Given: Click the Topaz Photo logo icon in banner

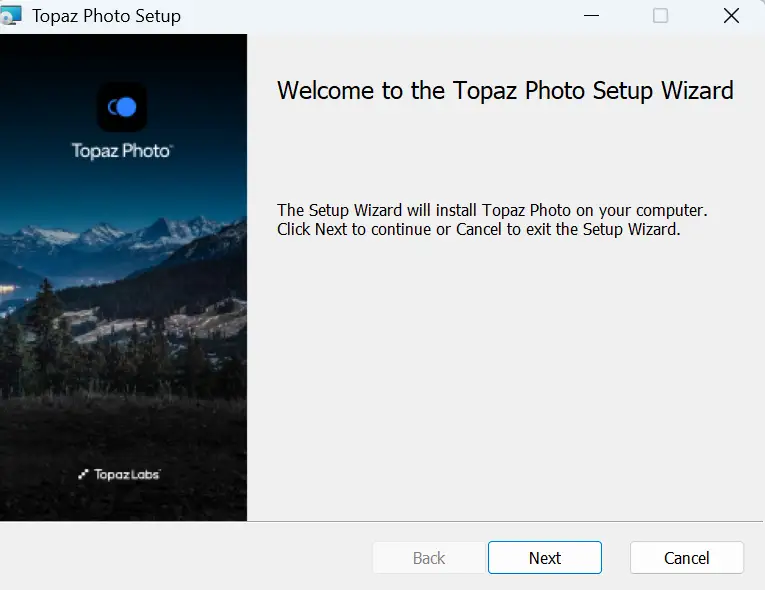Looking at the screenshot, I should [x=122, y=107].
